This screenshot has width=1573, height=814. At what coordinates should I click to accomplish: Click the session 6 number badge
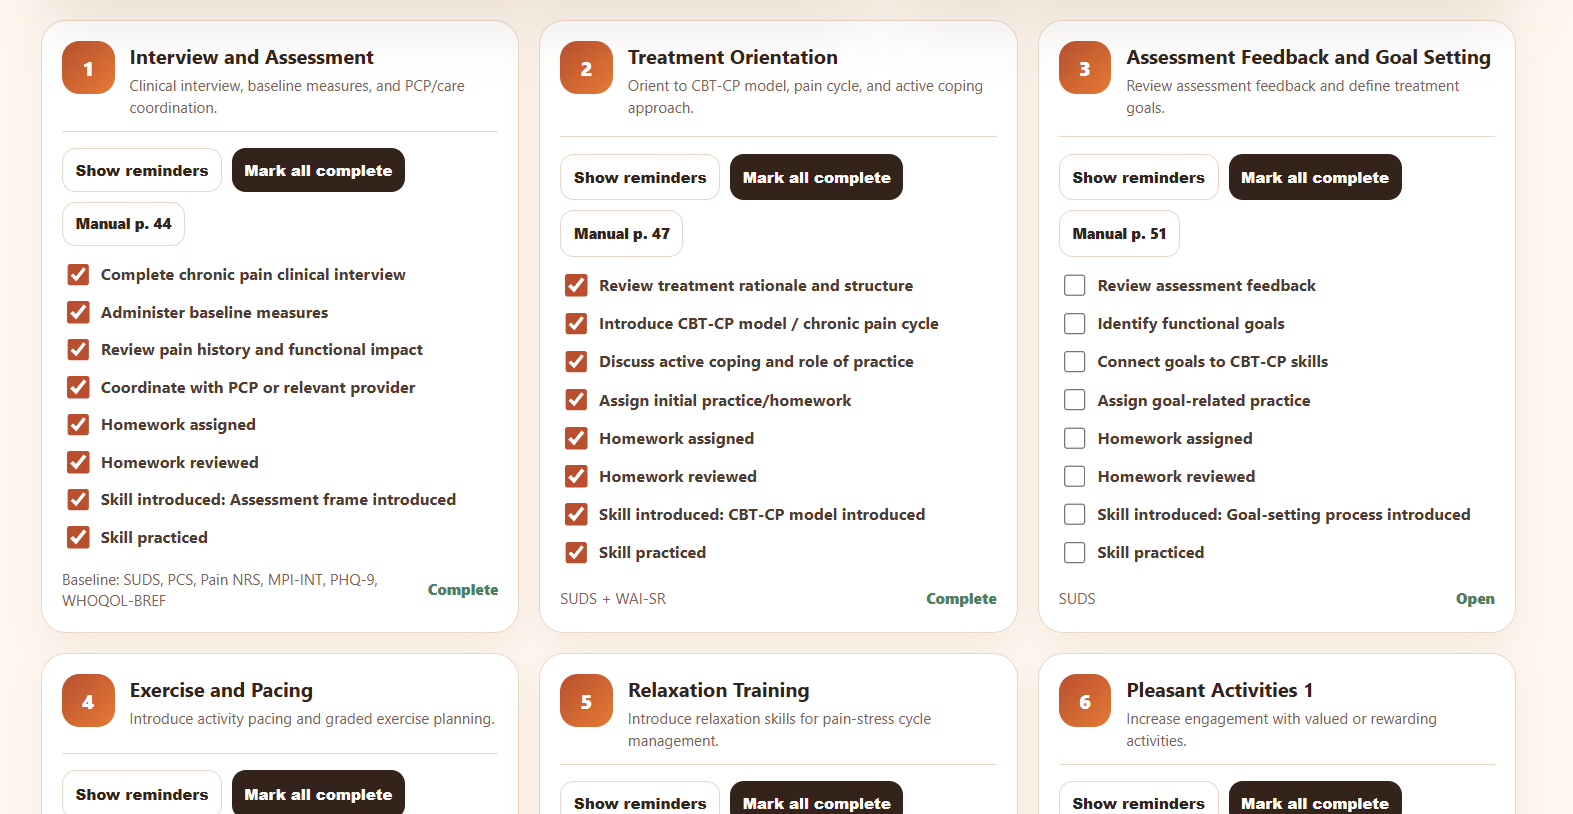click(x=1085, y=701)
